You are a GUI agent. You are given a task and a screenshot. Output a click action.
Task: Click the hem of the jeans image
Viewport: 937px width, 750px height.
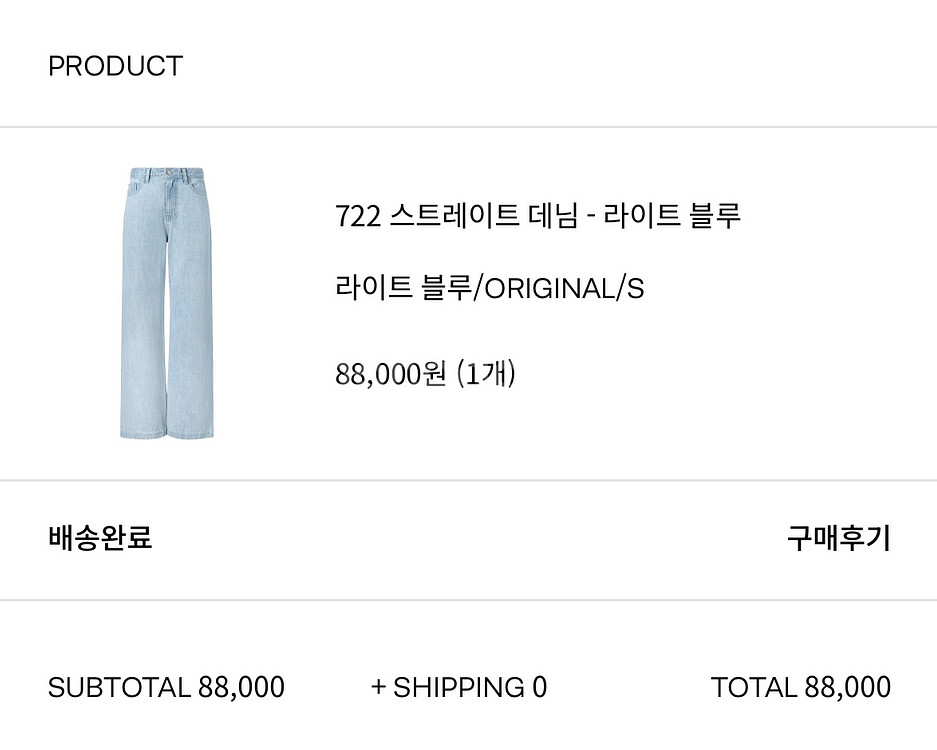click(x=167, y=434)
